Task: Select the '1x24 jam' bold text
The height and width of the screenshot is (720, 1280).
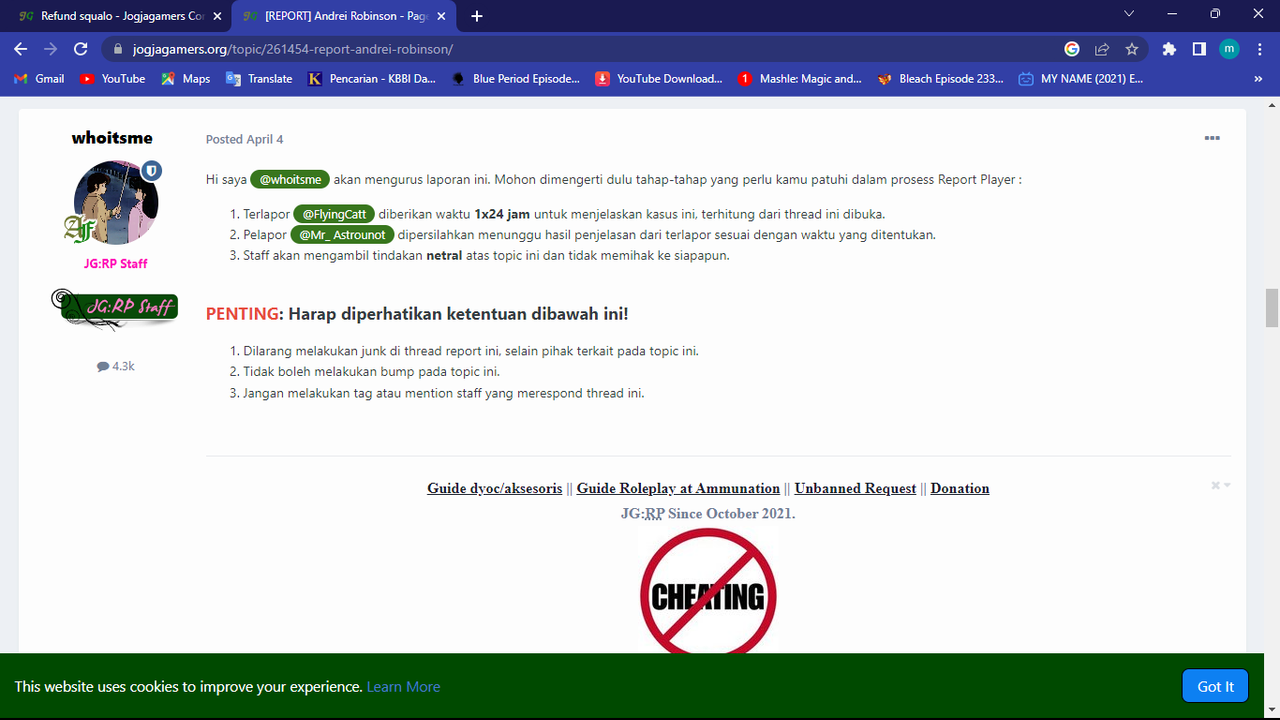Action: (x=502, y=214)
